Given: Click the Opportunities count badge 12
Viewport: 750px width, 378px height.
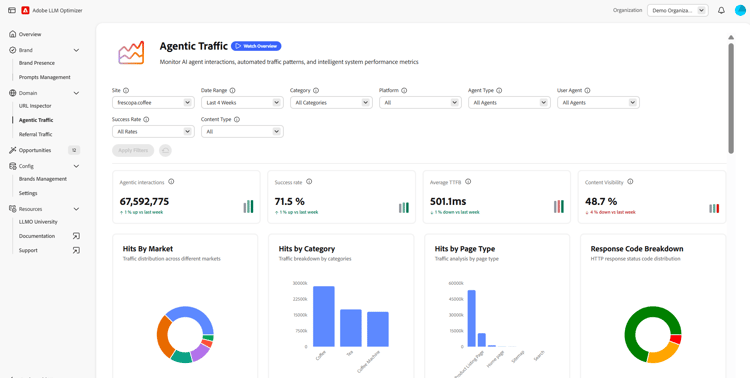Looking at the screenshot, I should pos(74,150).
